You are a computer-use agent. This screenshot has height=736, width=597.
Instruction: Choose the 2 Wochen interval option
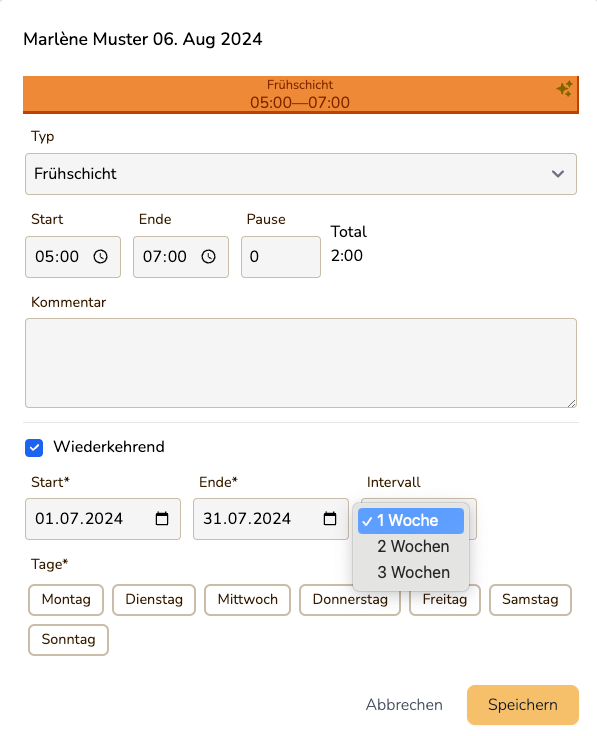pyautogui.click(x=411, y=546)
